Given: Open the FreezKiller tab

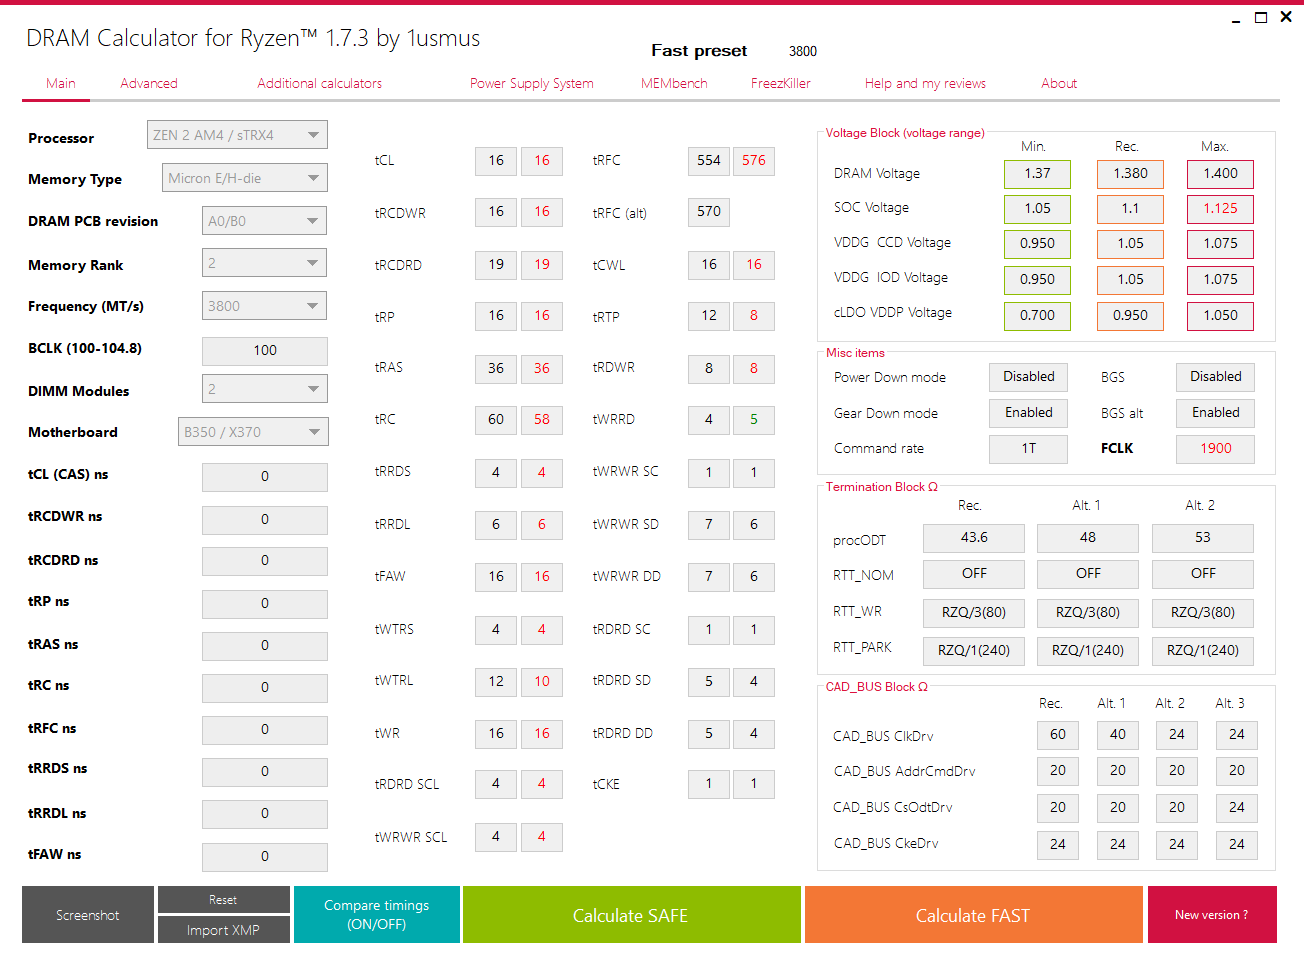Looking at the screenshot, I should coord(781,83).
